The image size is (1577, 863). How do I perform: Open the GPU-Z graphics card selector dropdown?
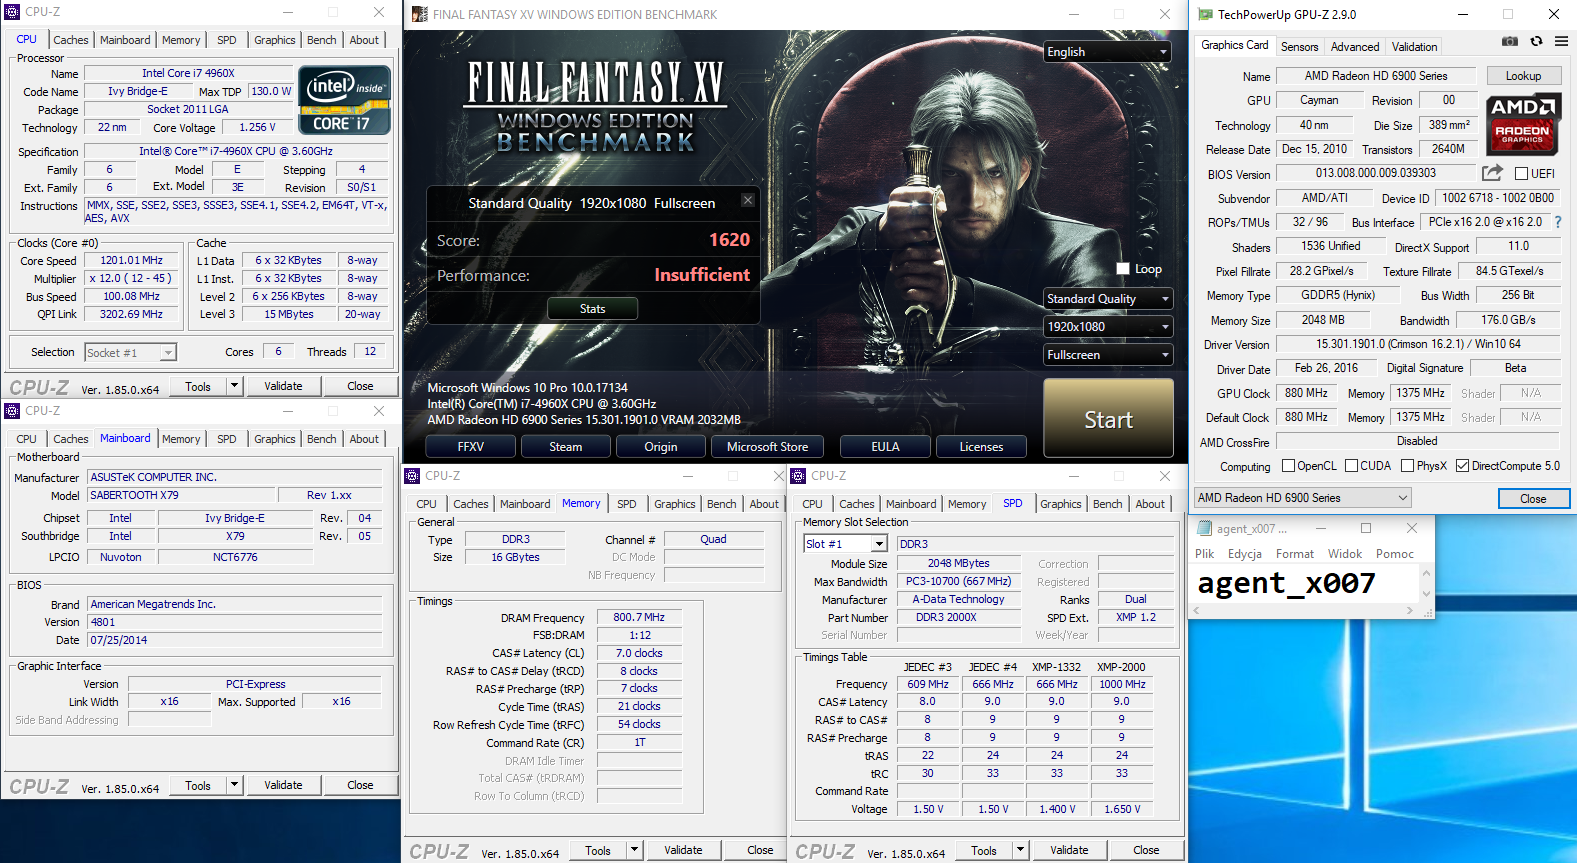point(1303,498)
